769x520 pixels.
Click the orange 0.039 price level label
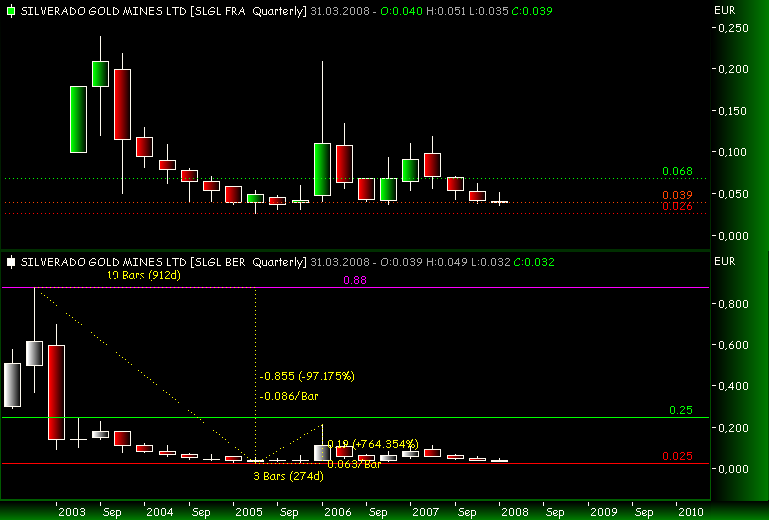pos(677,195)
